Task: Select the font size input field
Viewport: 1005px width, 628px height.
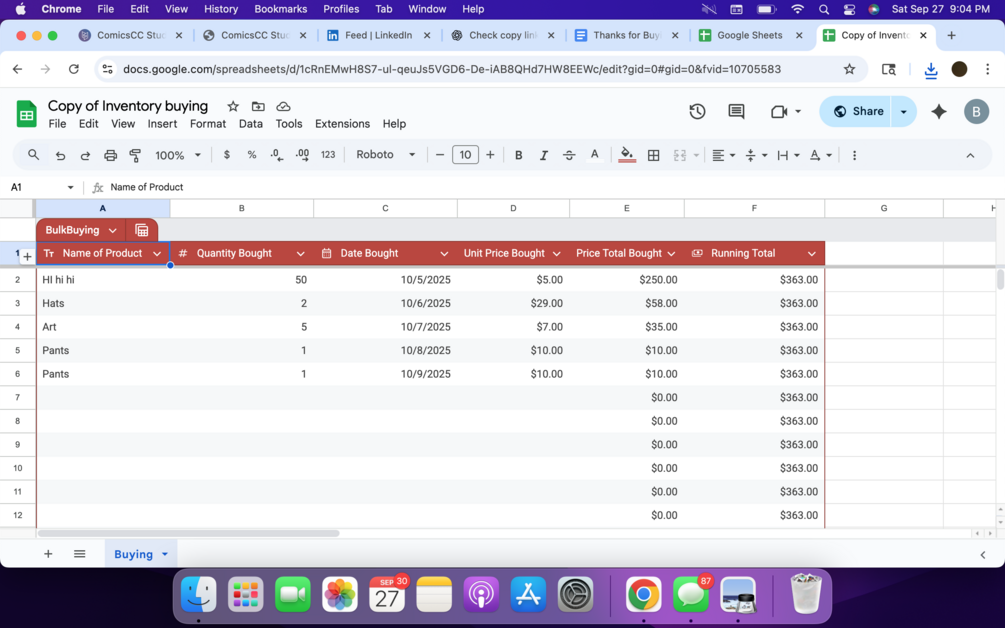Action: pos(465,155)
